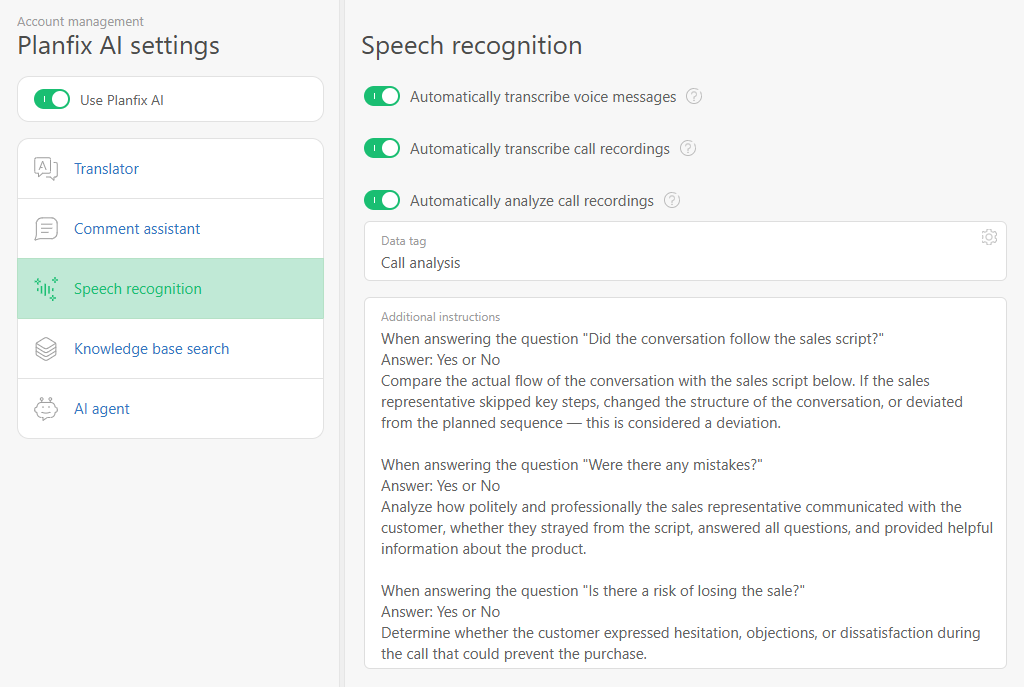Screen dimensions: 1024x687
Task: Disable automatic voice message transcription
Action: [x=382, y=96]
